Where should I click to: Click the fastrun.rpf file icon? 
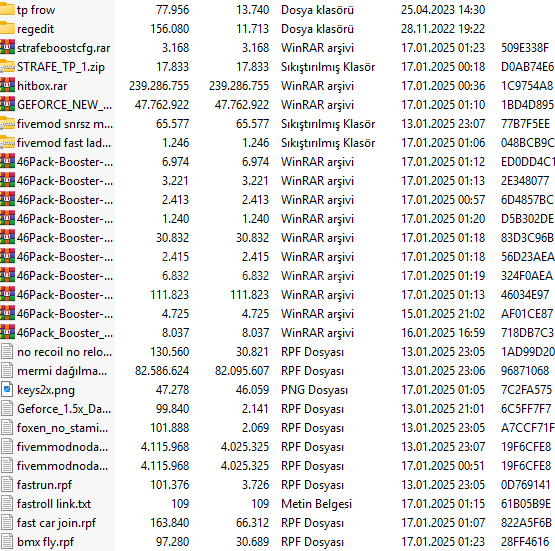[7, 484]
